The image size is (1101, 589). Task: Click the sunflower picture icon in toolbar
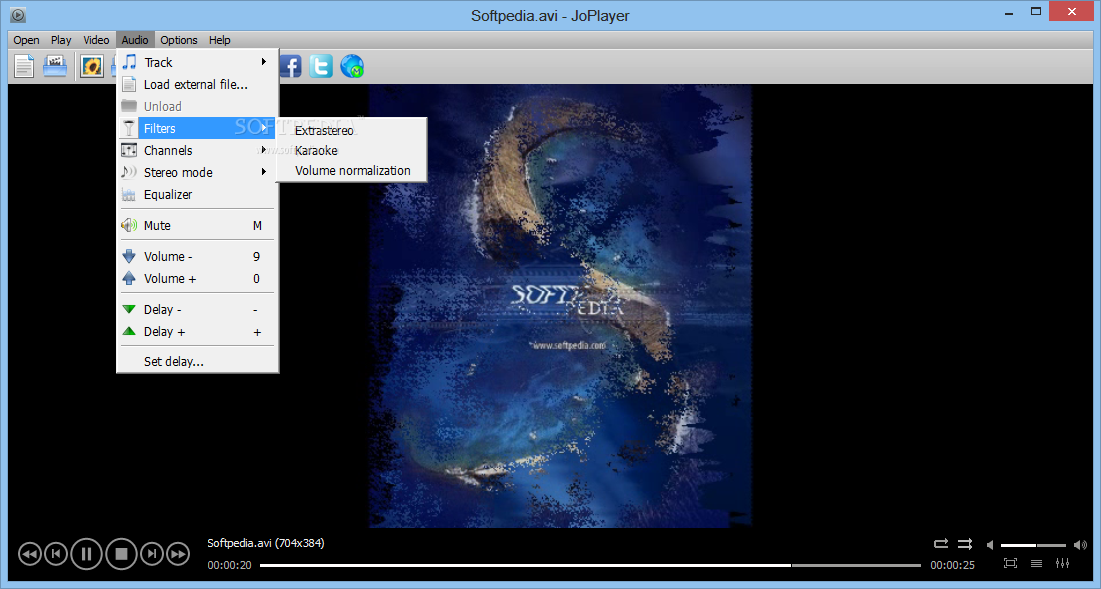click(x=91, y=66)
